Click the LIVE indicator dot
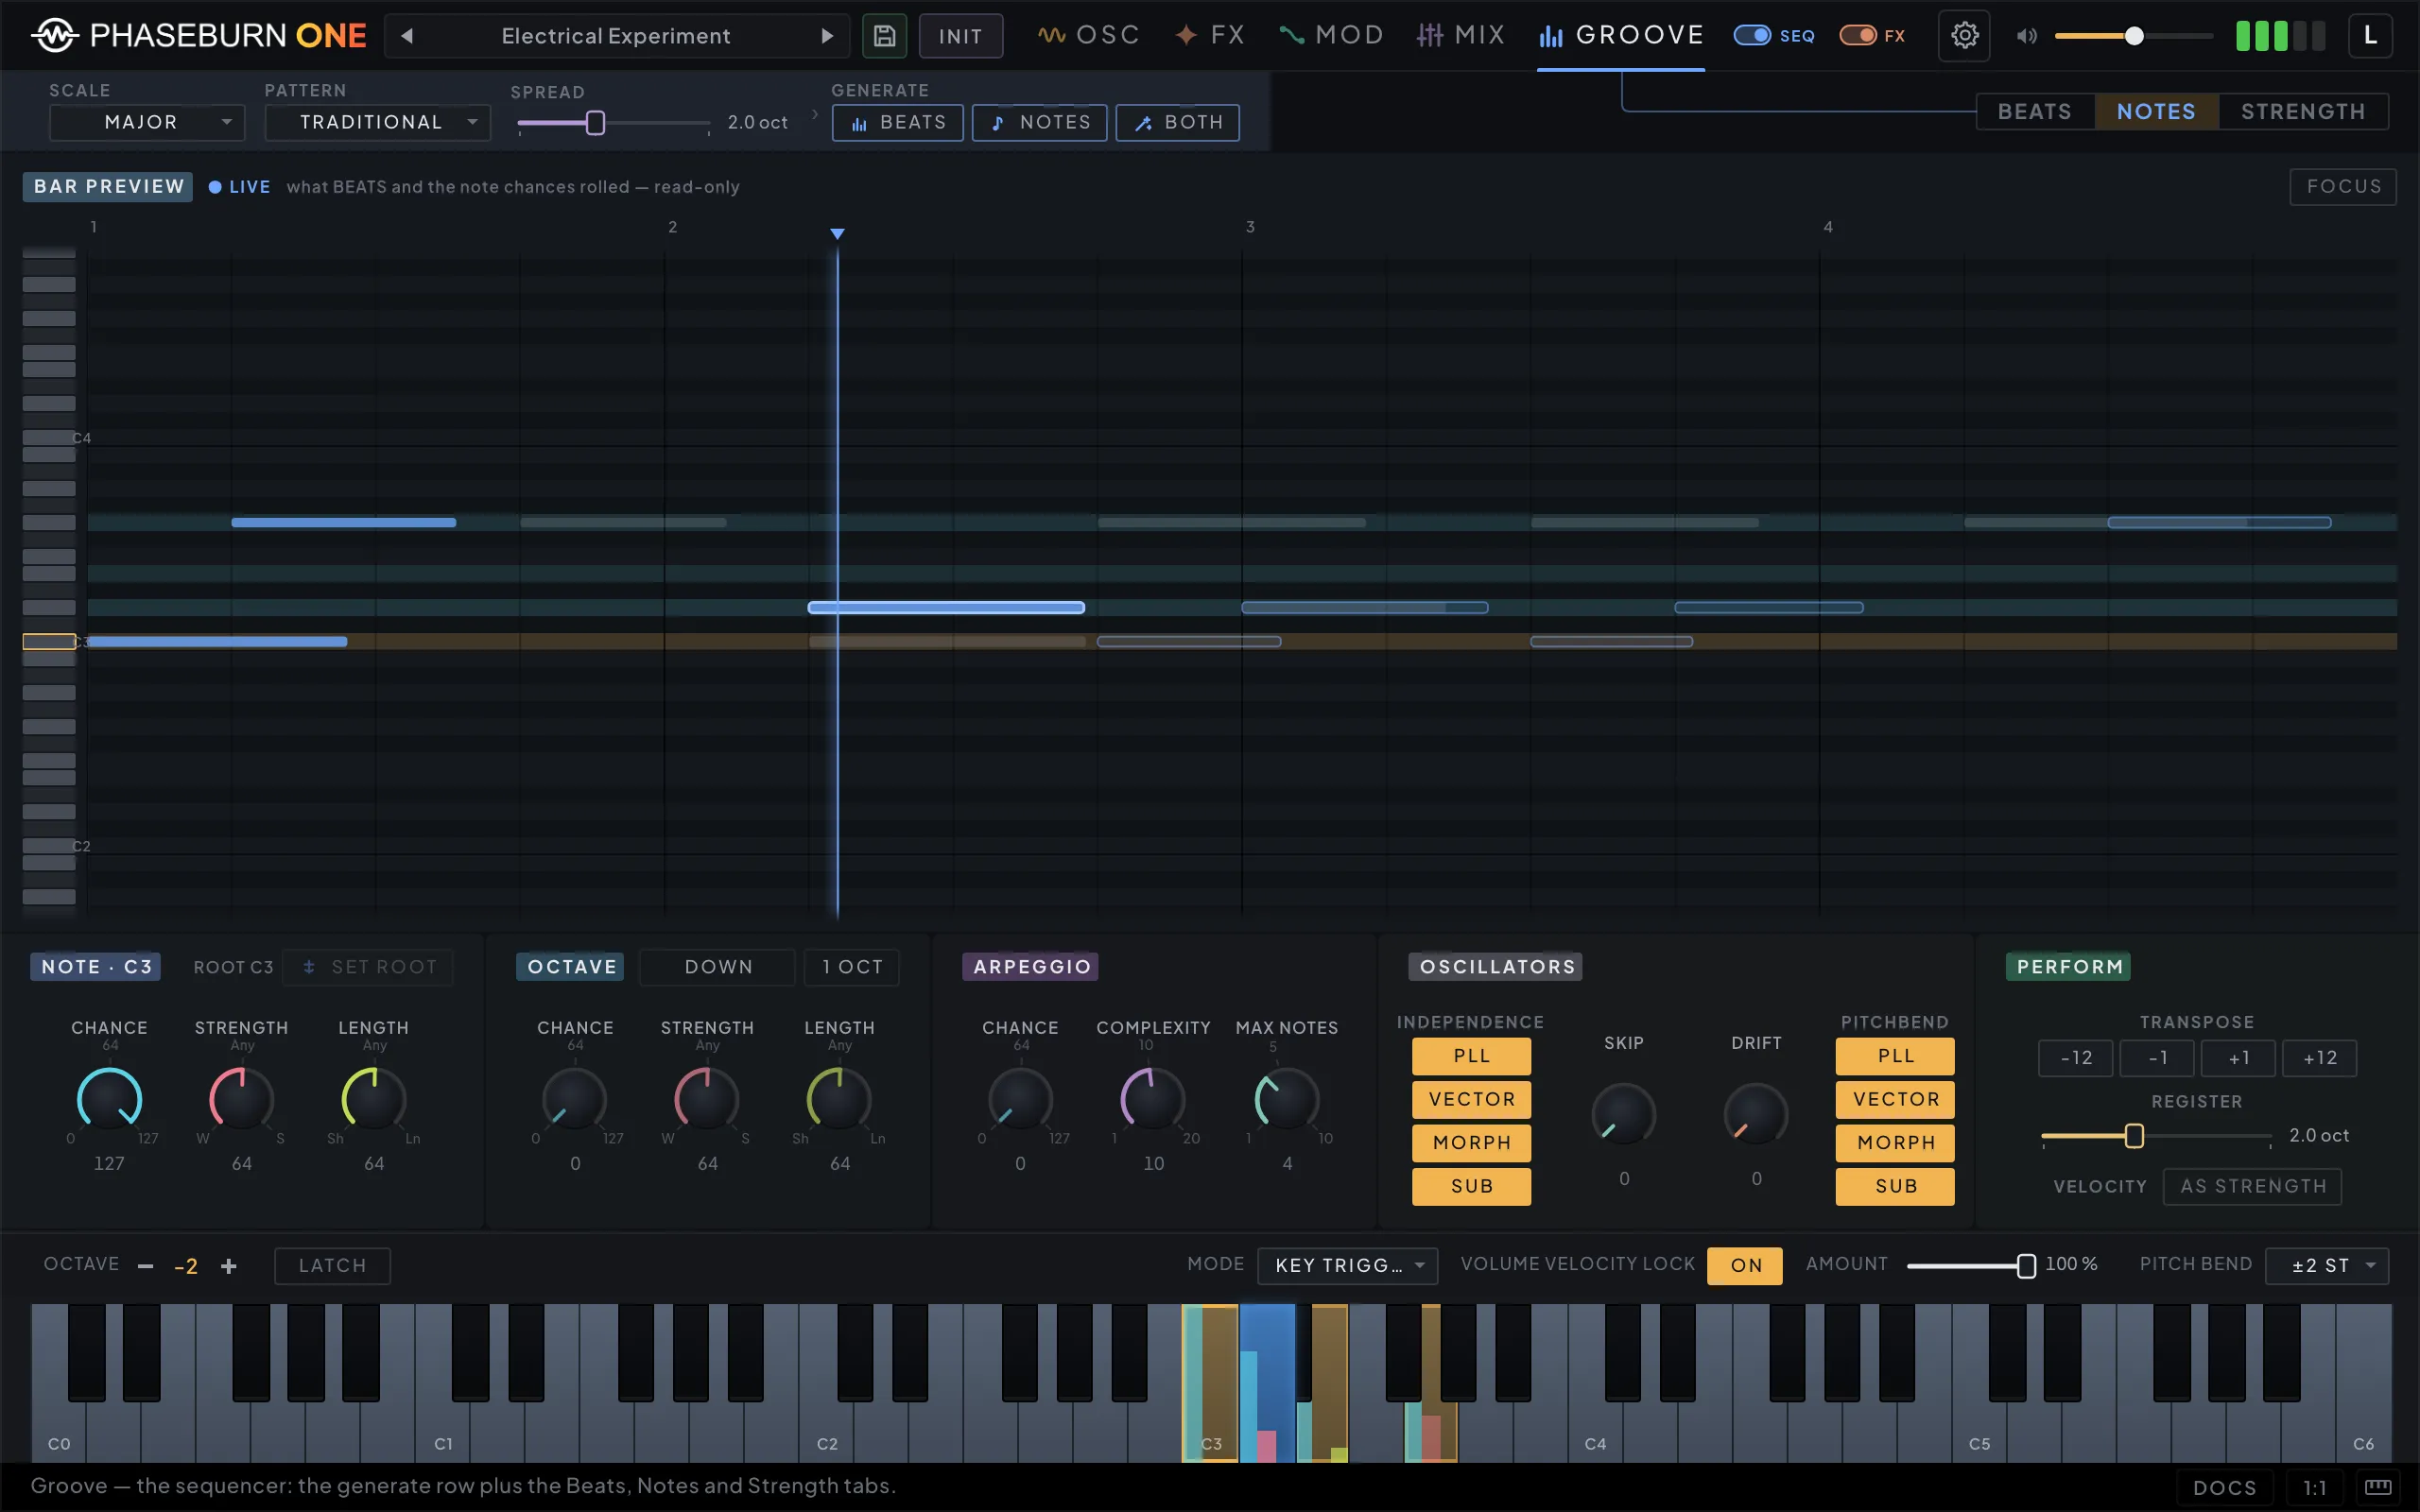This screenshot has width=2420, height=1512. tap(214, 187)
